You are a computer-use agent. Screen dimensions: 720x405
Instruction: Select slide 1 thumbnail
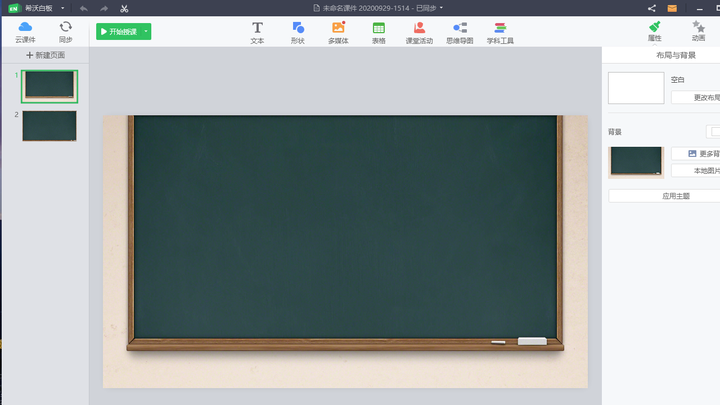click(50, 86)
